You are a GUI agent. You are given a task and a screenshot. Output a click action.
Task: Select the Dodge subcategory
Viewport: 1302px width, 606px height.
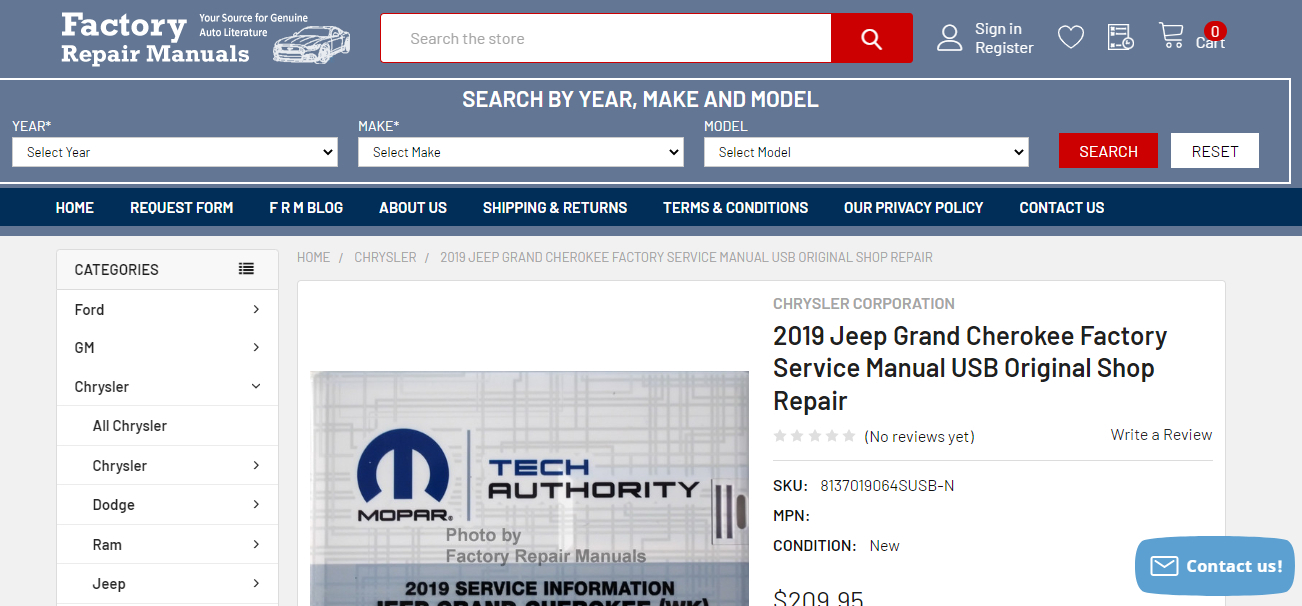[113, 505]
